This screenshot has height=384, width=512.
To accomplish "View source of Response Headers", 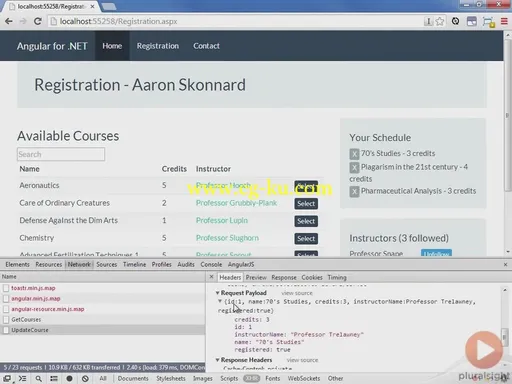I will click(302, 360).
